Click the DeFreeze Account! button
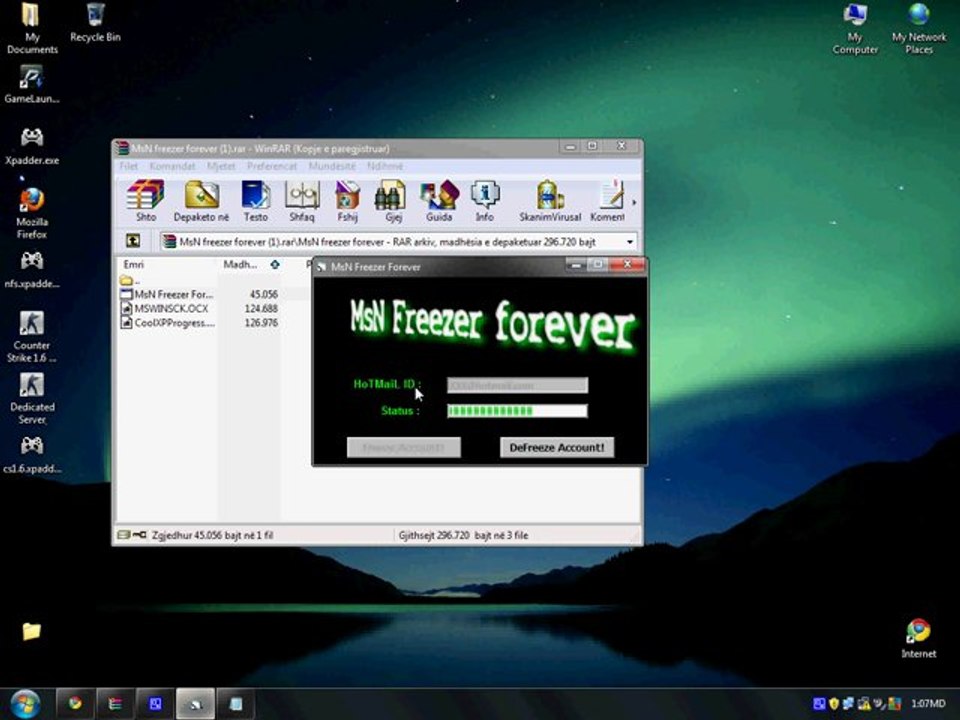Viewport: 960px width, 720px height. pyautogui.click(x=557, y=447)
